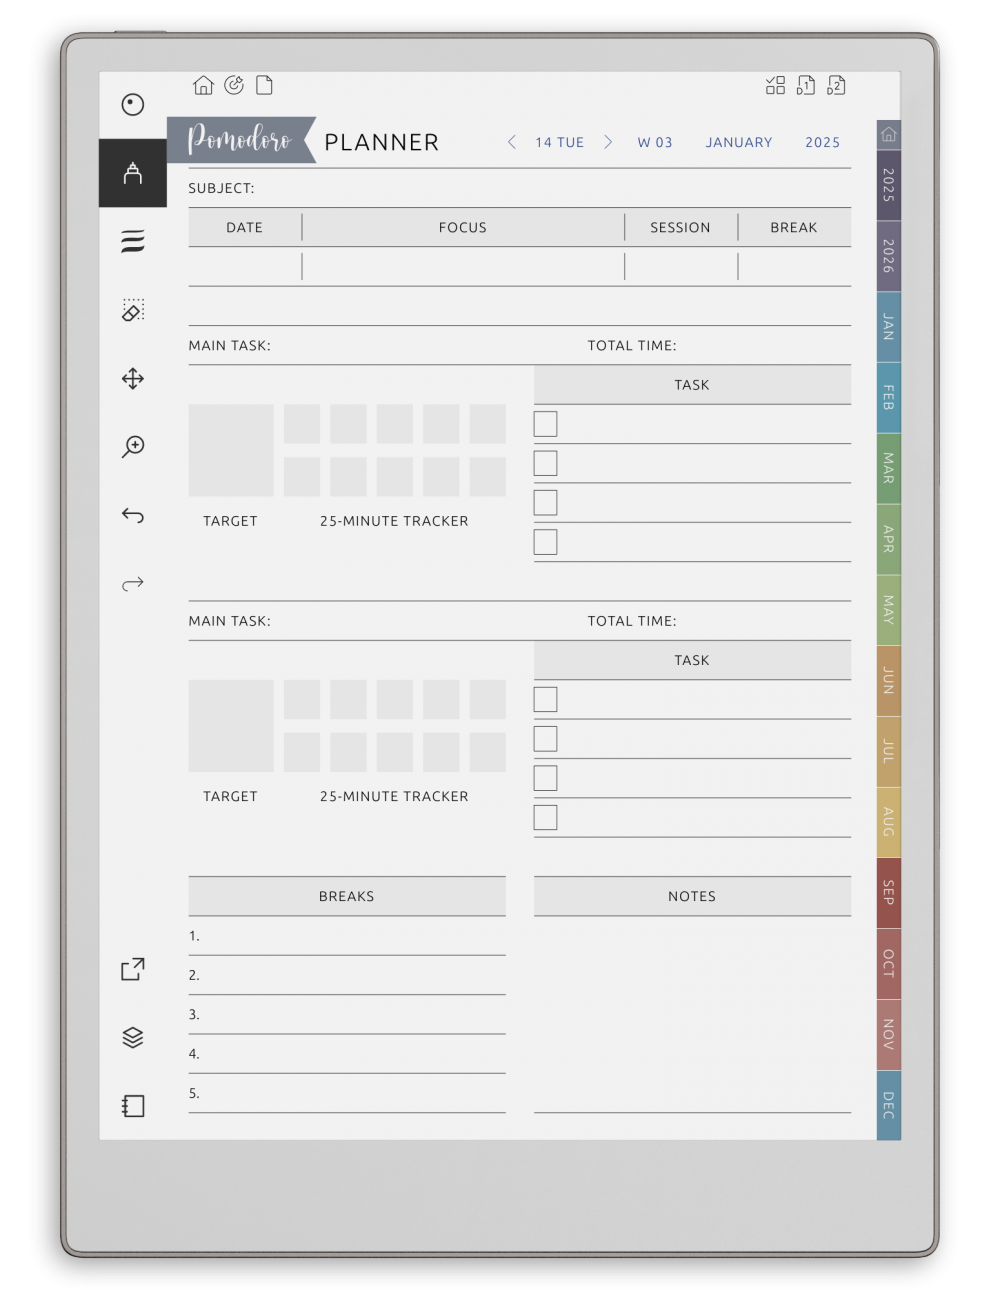Go to previous day with left chevron
1000x1290 pixels.
[x=512, y=142]
